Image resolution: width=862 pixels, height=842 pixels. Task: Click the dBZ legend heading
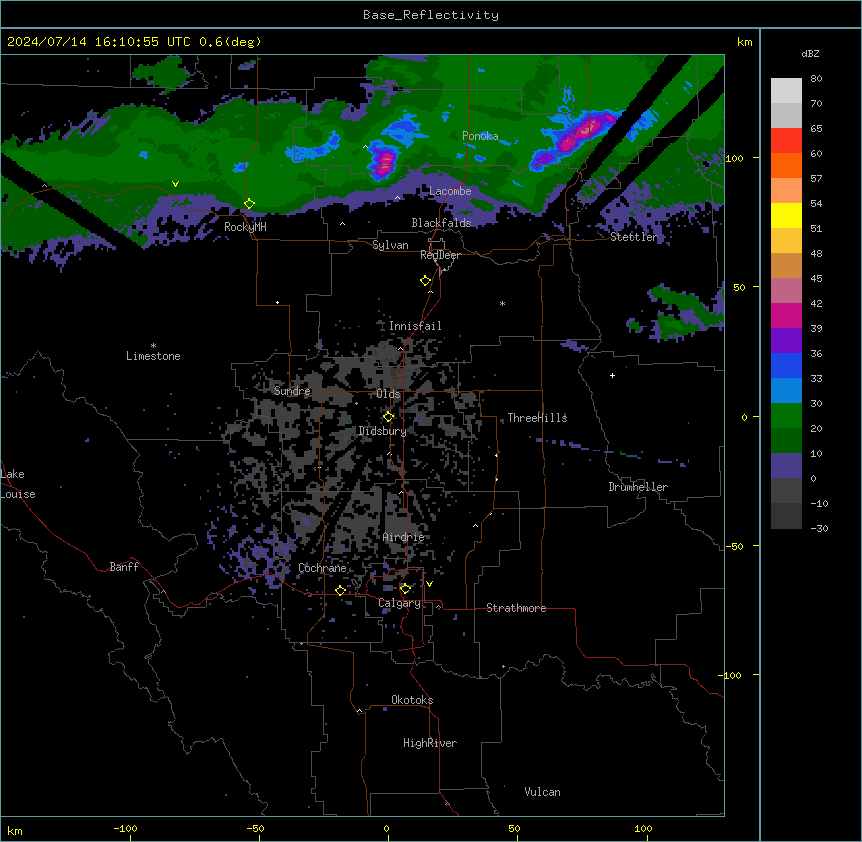pos(810,53)
